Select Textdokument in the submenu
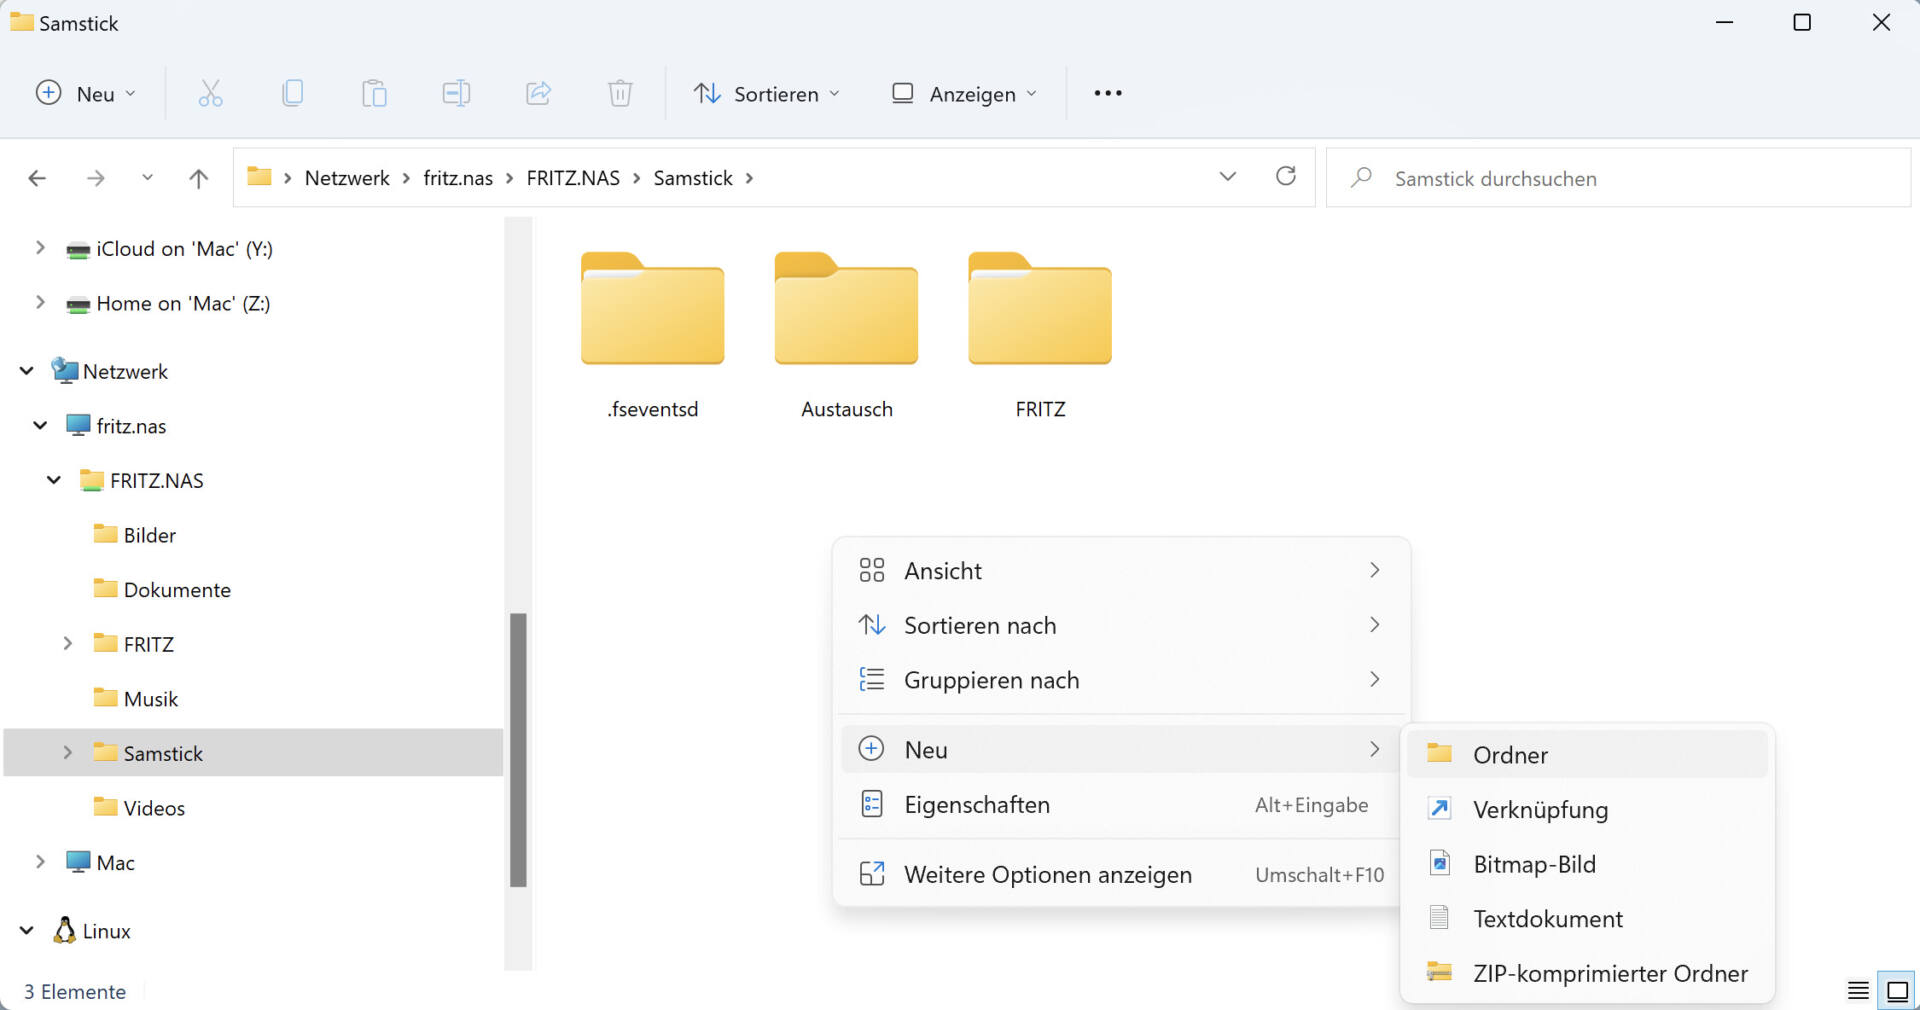1920x1010 pixels. pos(1547,919)
